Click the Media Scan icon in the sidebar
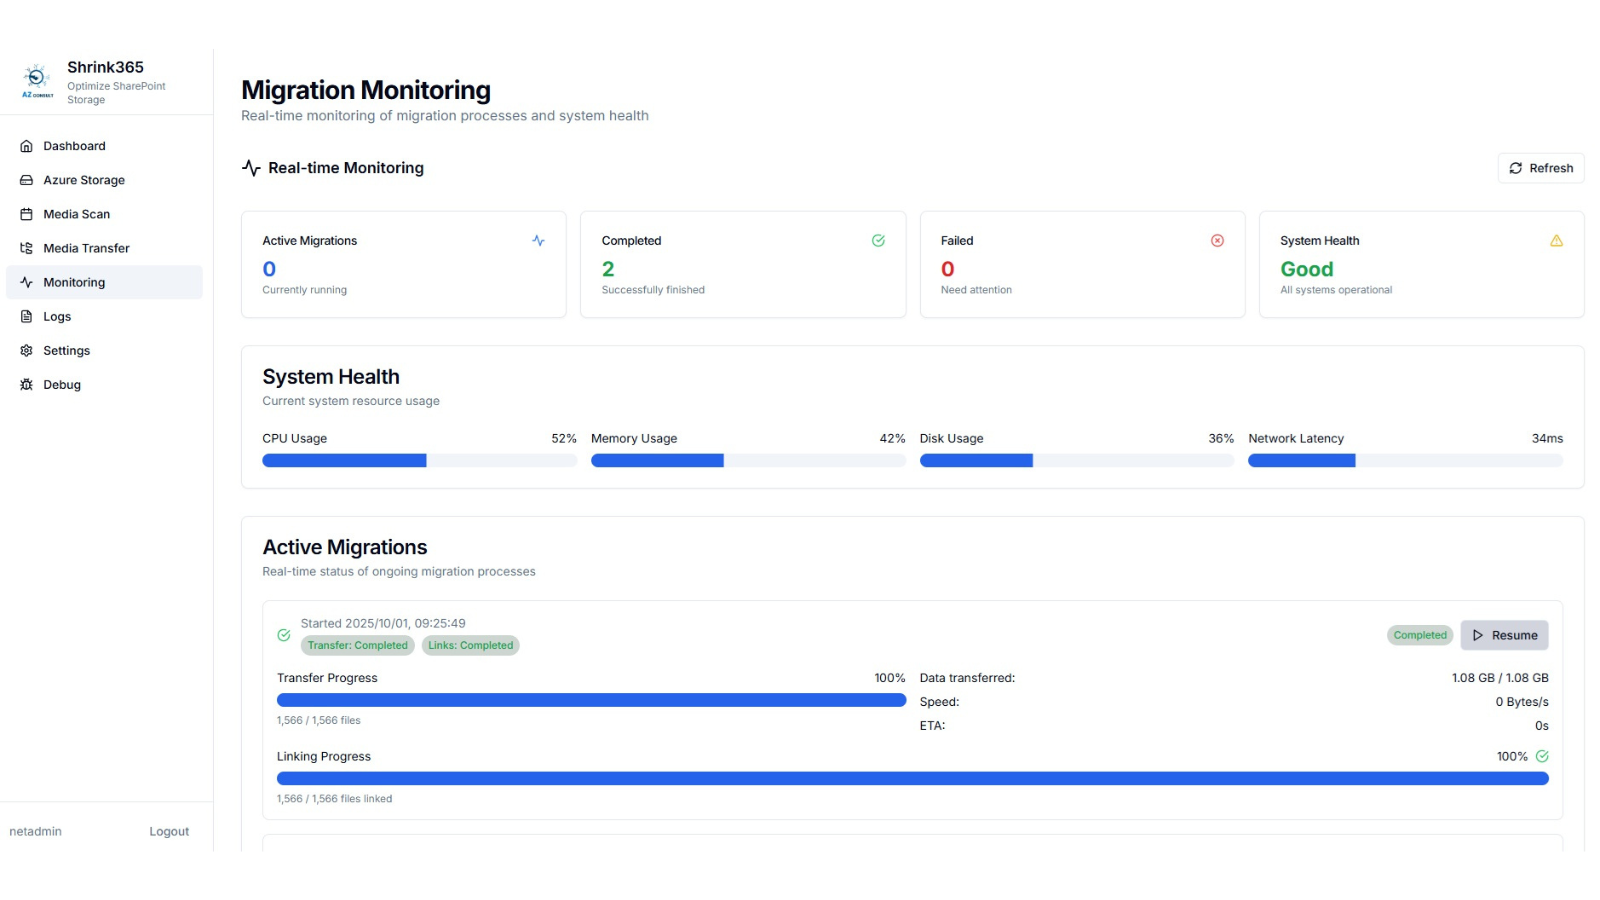 pos(27,214)
